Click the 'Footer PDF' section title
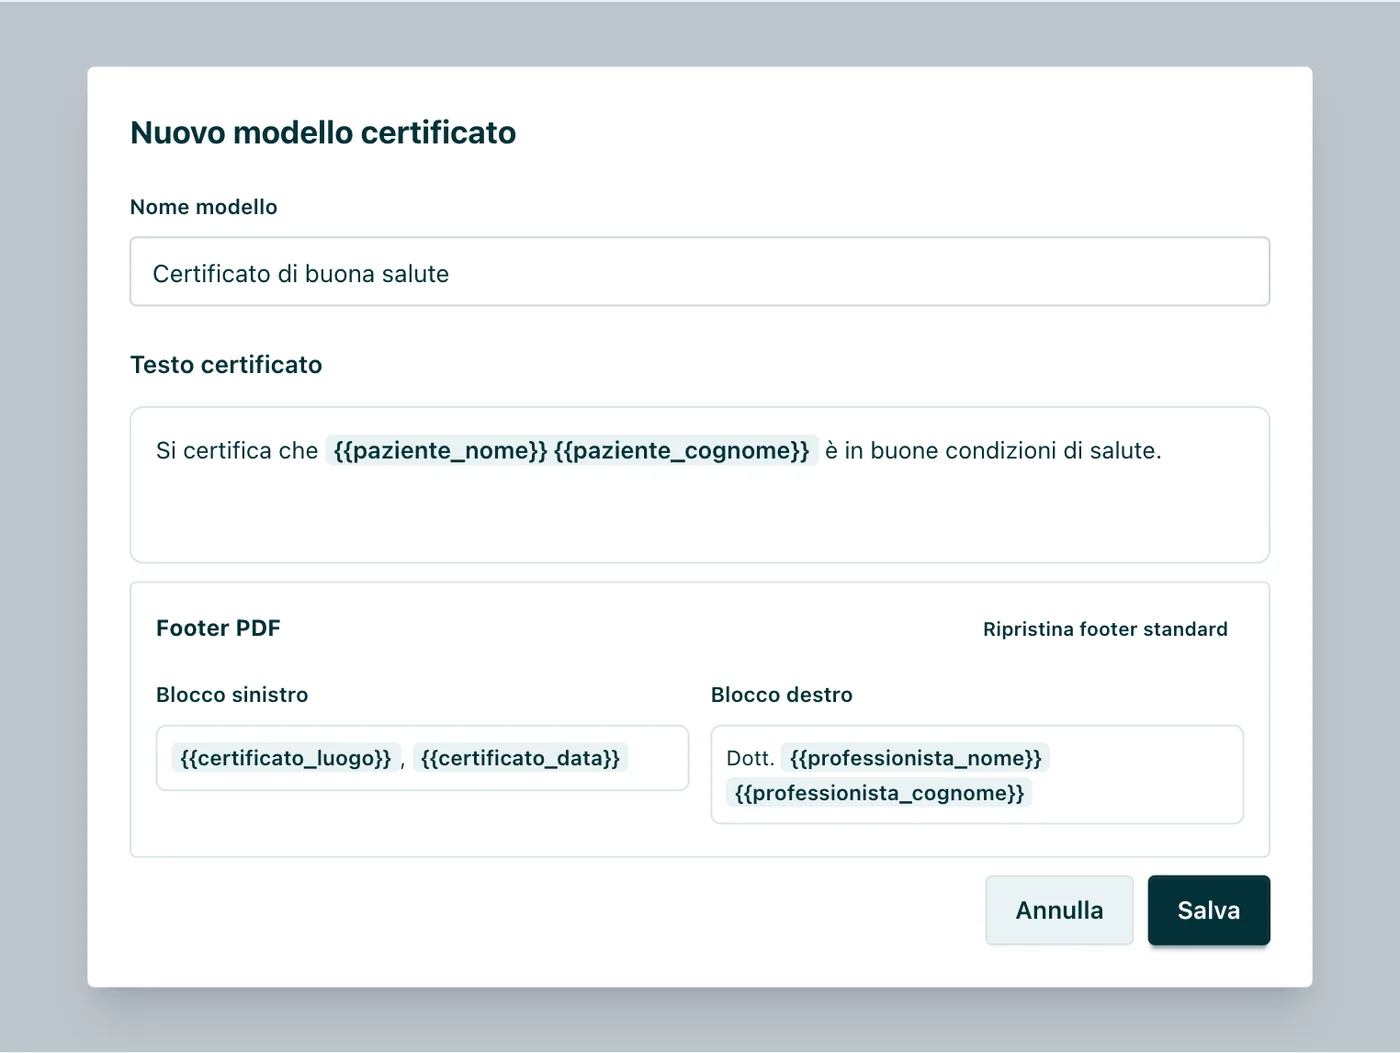 218,628
